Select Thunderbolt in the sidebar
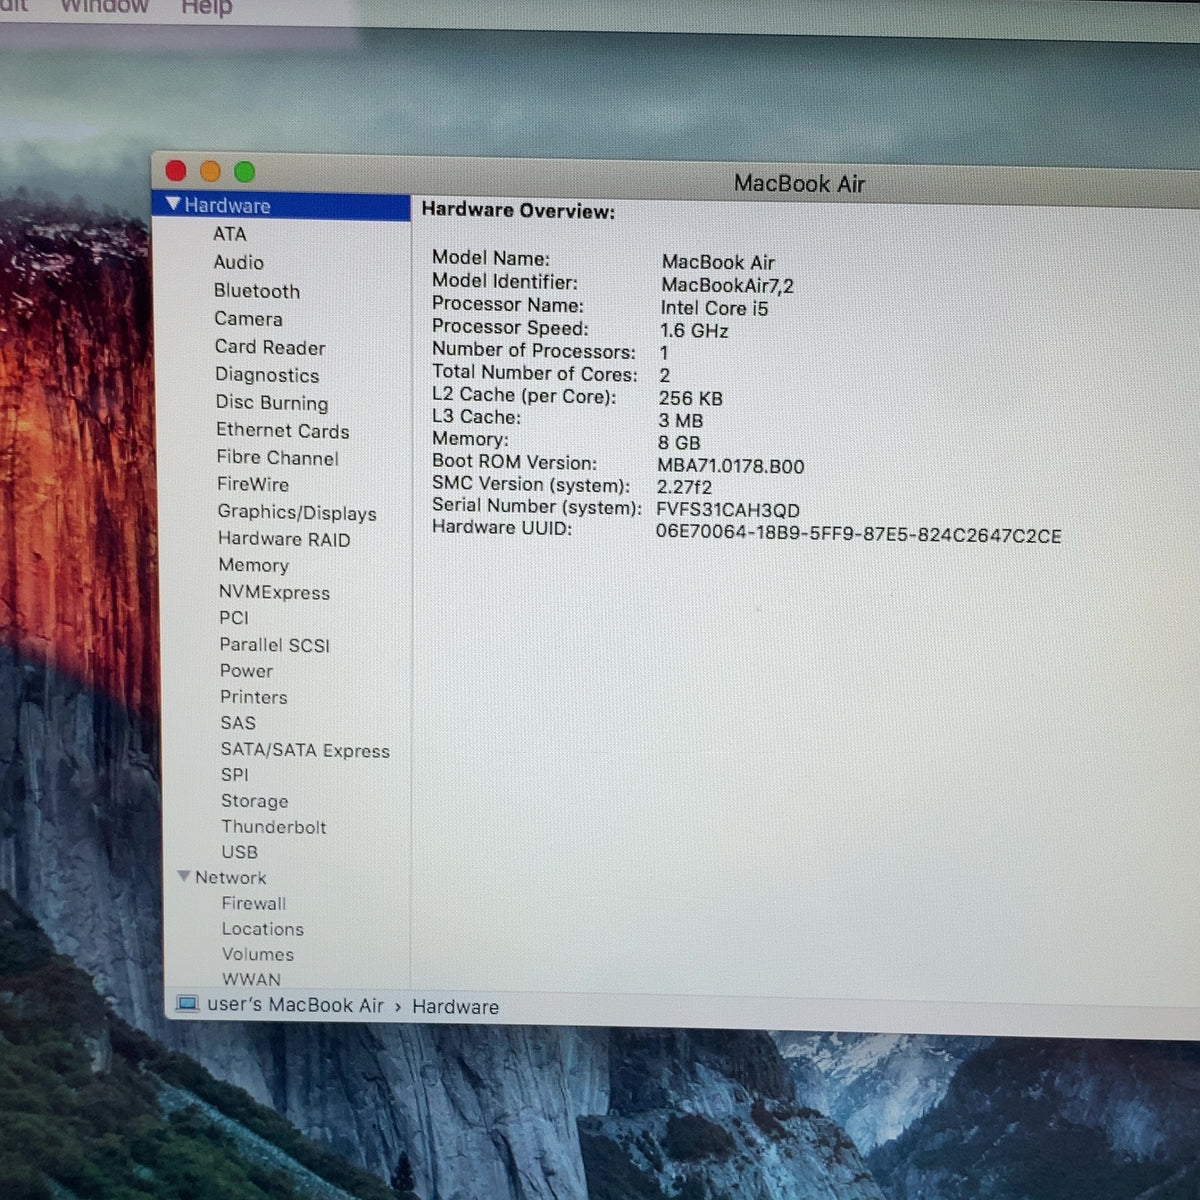Image resolution: width=1200 pixels, height=1200 pixels. (x=273, y=827)
